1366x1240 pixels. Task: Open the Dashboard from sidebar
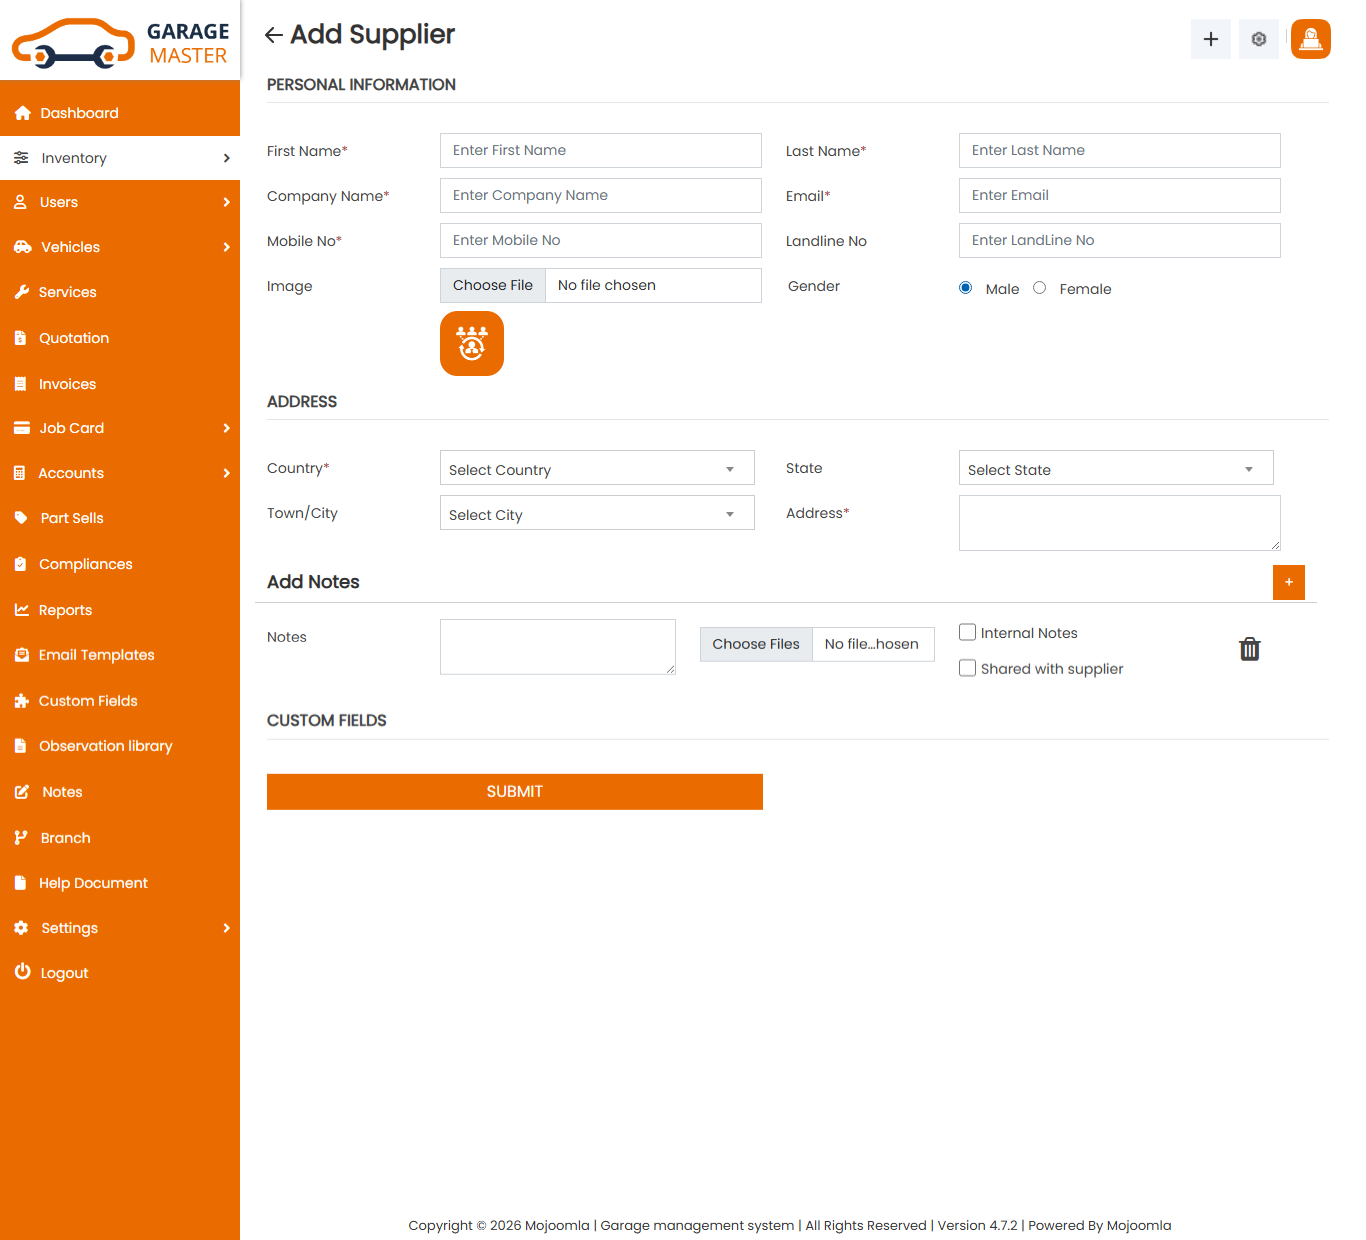coord(78,112)
